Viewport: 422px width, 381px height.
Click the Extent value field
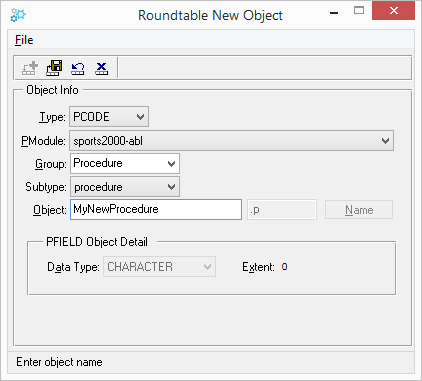click(x=284, y=267)
